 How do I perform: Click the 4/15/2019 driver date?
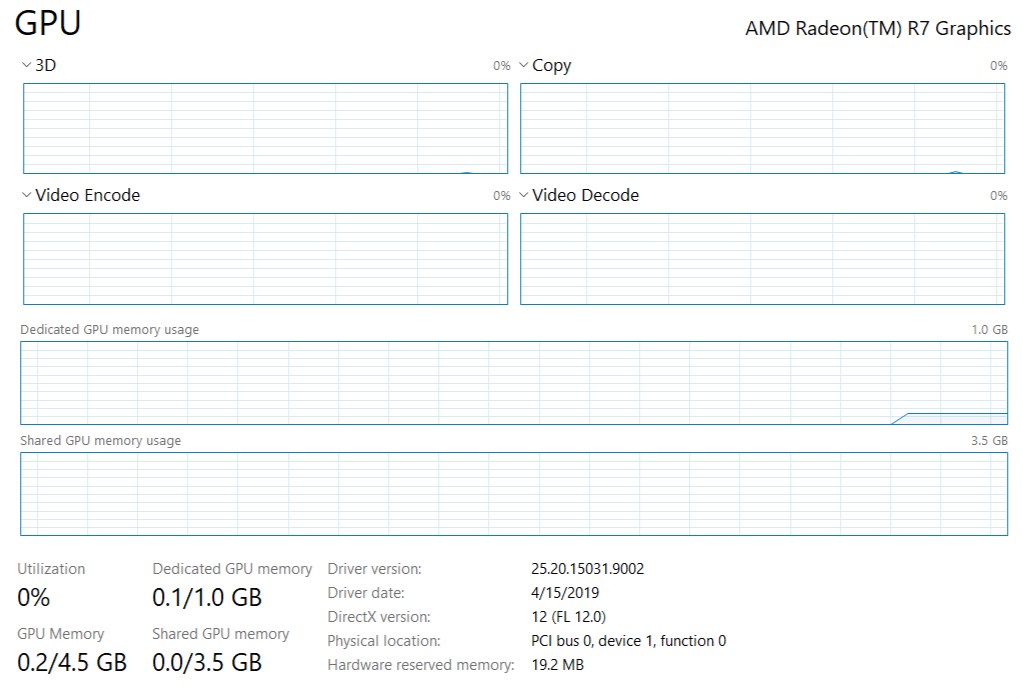pyautogui.click(x=565, y=593)
